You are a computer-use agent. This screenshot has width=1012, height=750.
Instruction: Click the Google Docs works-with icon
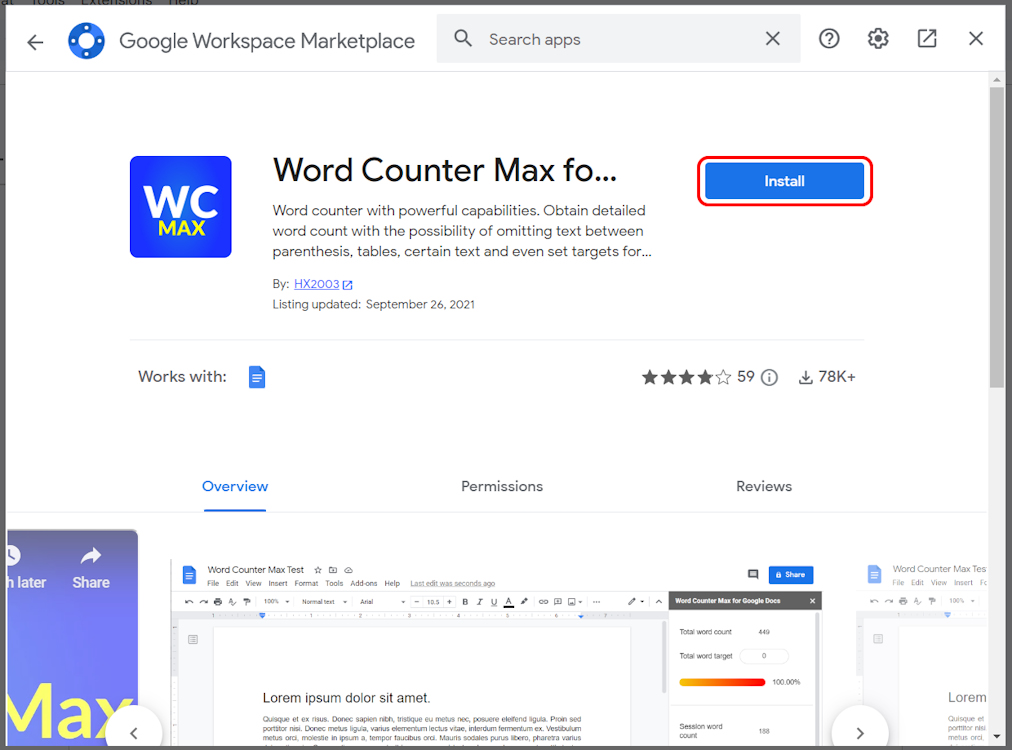[x=257, y=377]
